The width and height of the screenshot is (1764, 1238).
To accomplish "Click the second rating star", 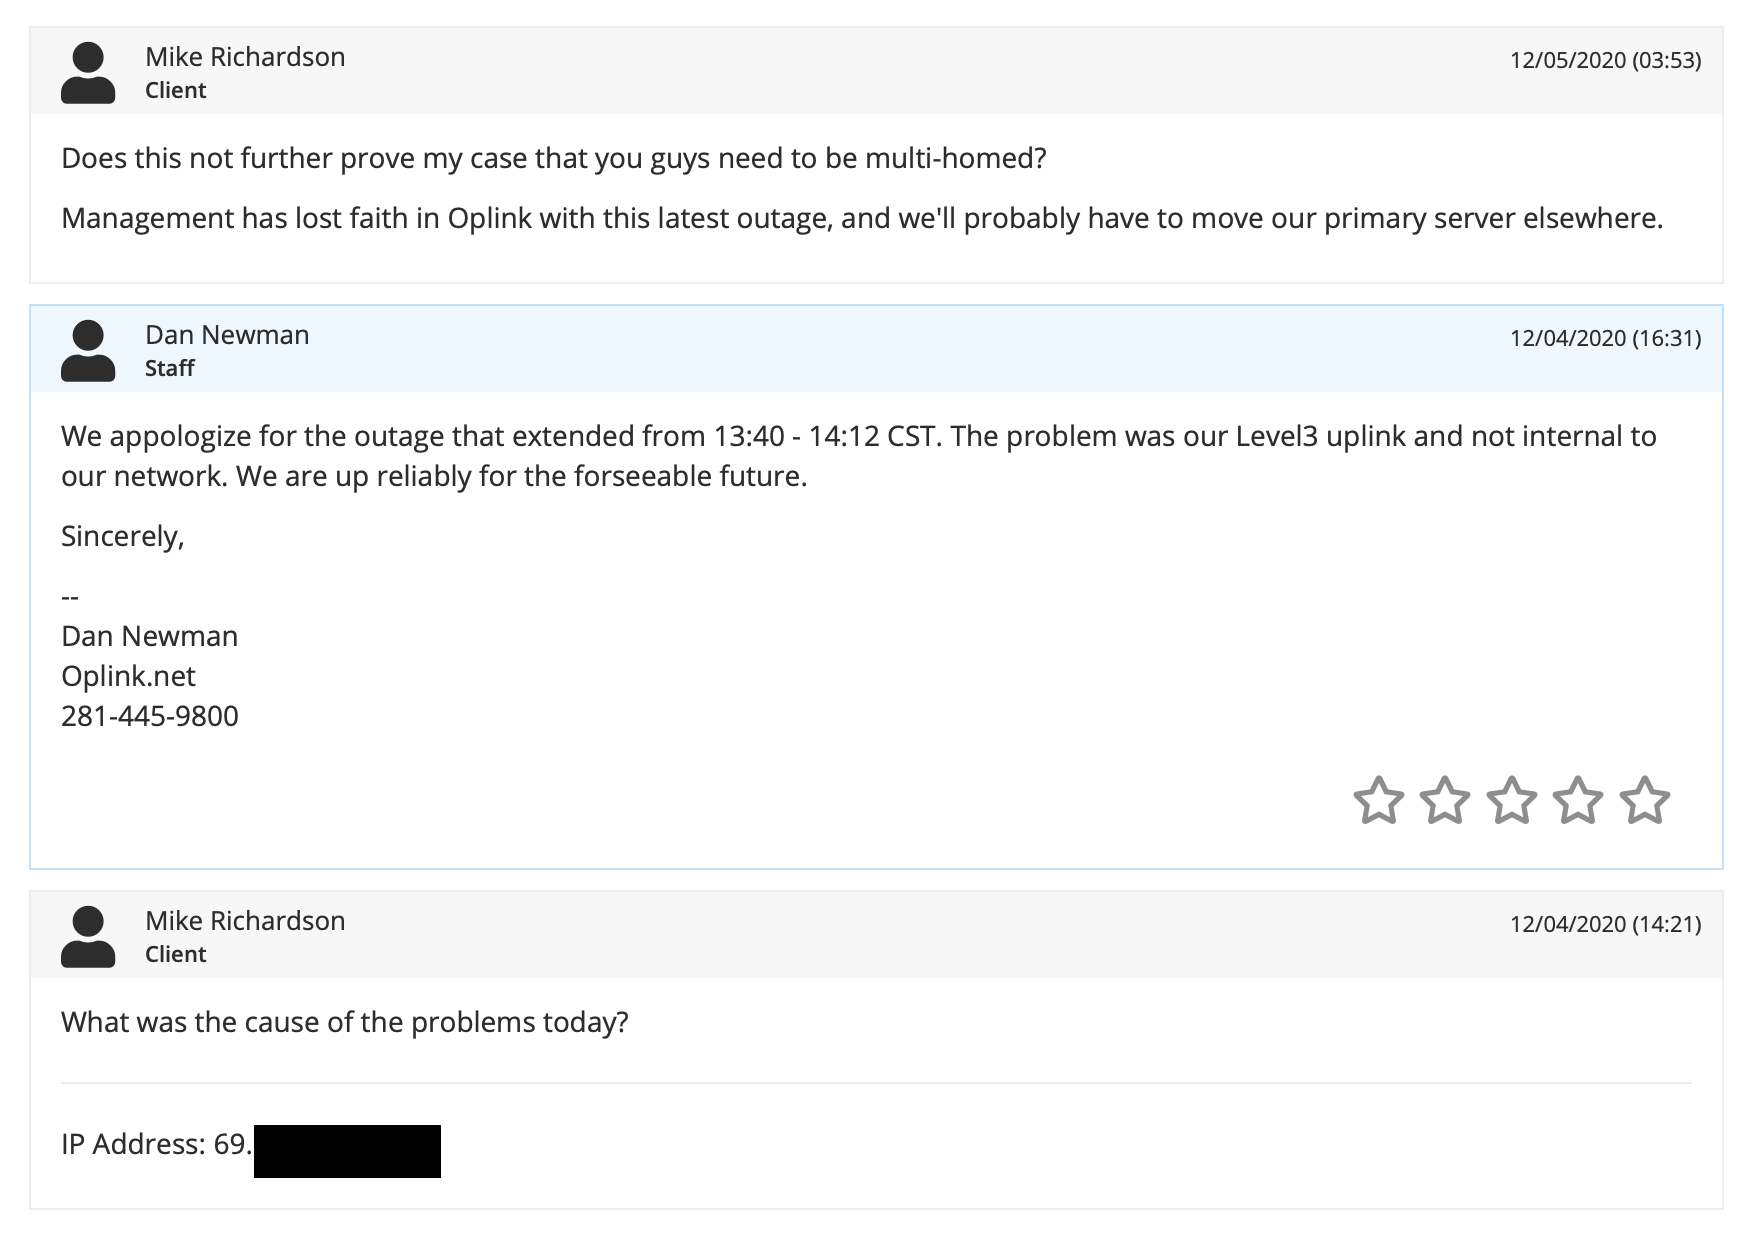I will coord(1445,800).
